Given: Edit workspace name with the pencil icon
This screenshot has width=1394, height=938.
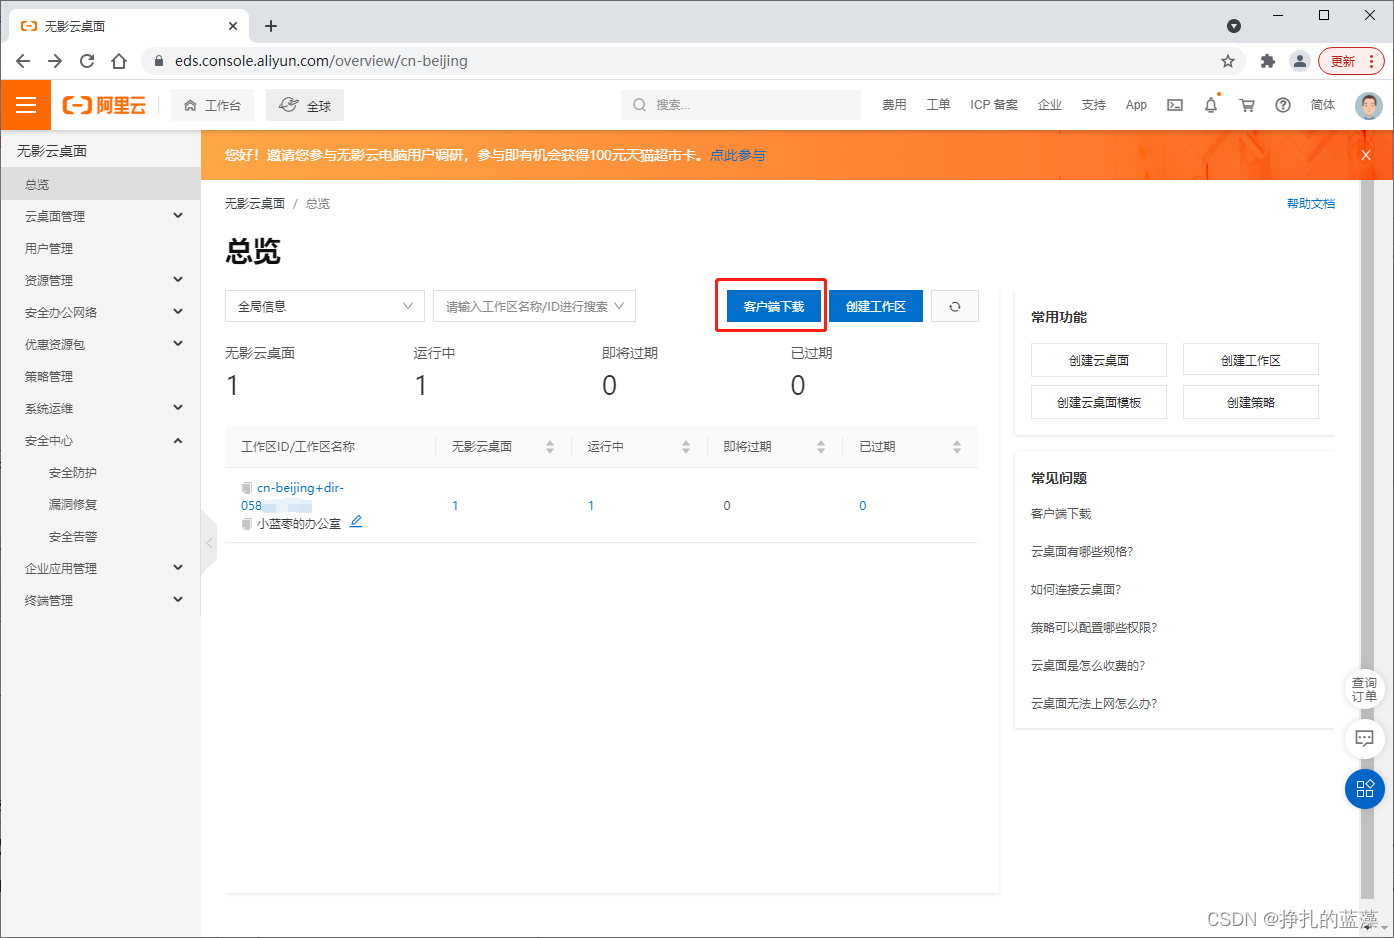Looking at the screenshot, I should [x=357, y=521].
